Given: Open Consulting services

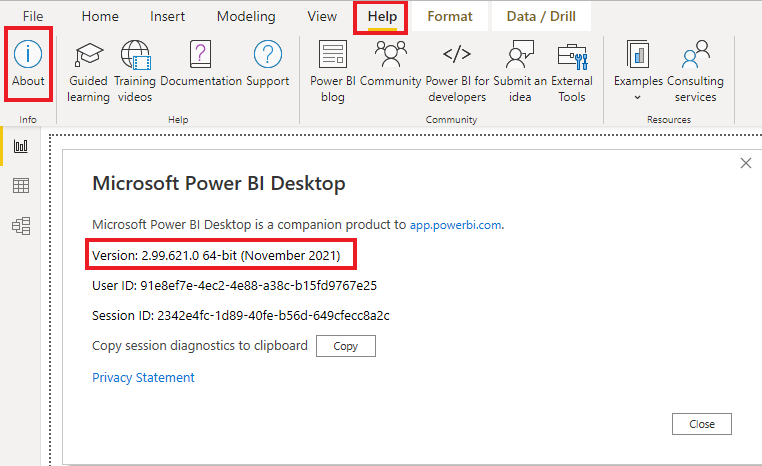Looking at the screenshot, I should tap(695, 72).
